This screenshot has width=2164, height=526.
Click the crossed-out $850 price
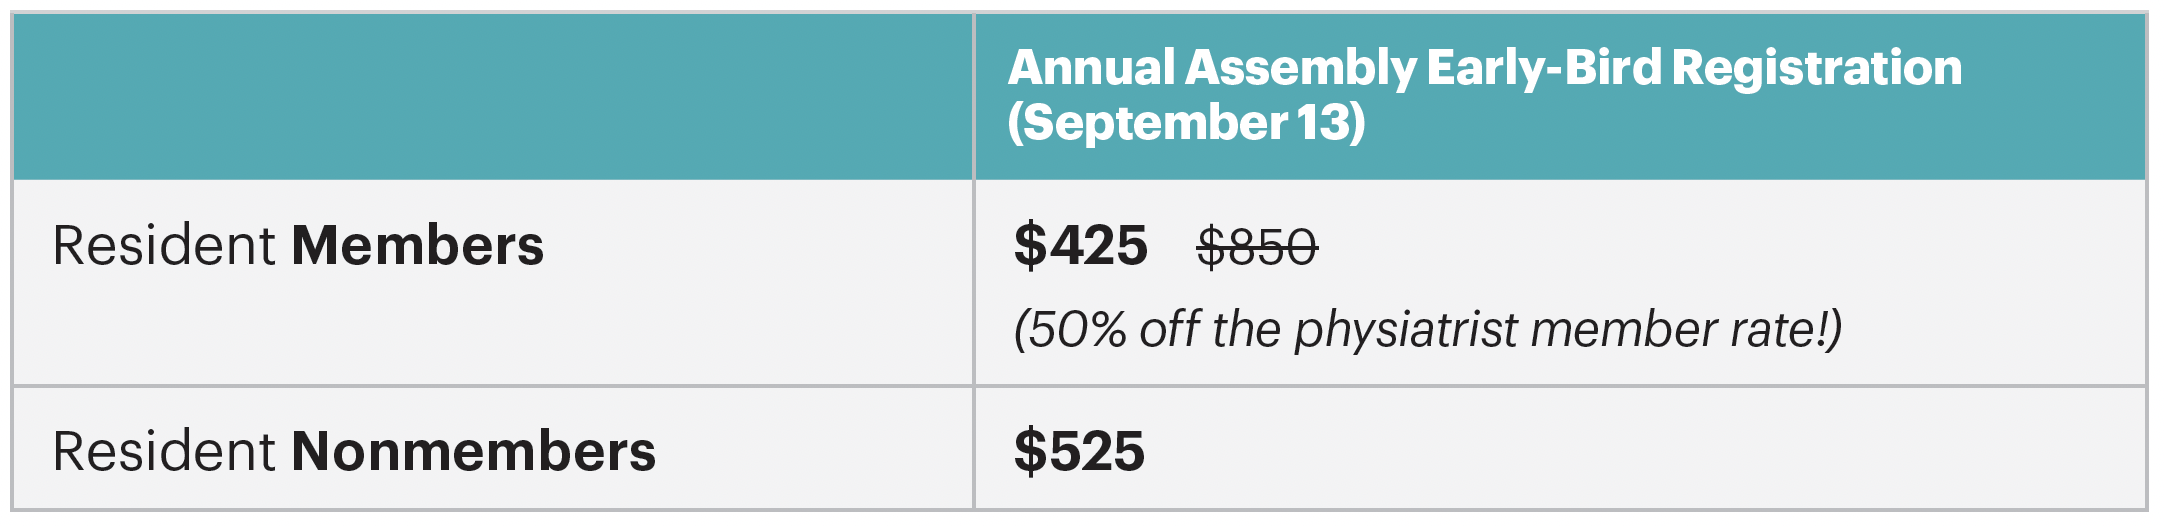(1257, 247)
